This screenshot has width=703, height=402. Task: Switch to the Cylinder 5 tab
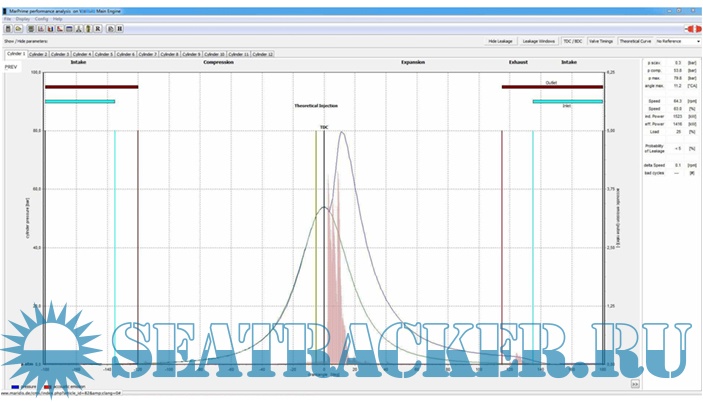pos(104,54)
